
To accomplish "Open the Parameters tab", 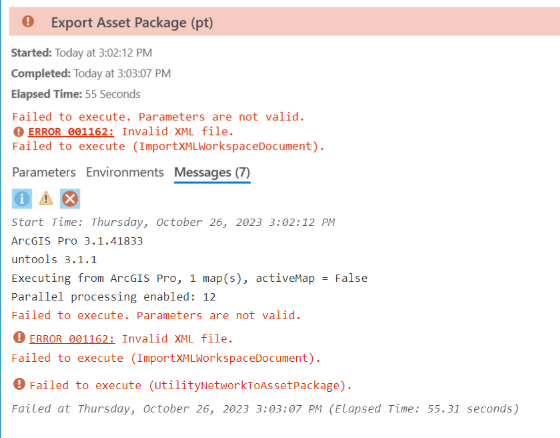I will coord(44,172).
